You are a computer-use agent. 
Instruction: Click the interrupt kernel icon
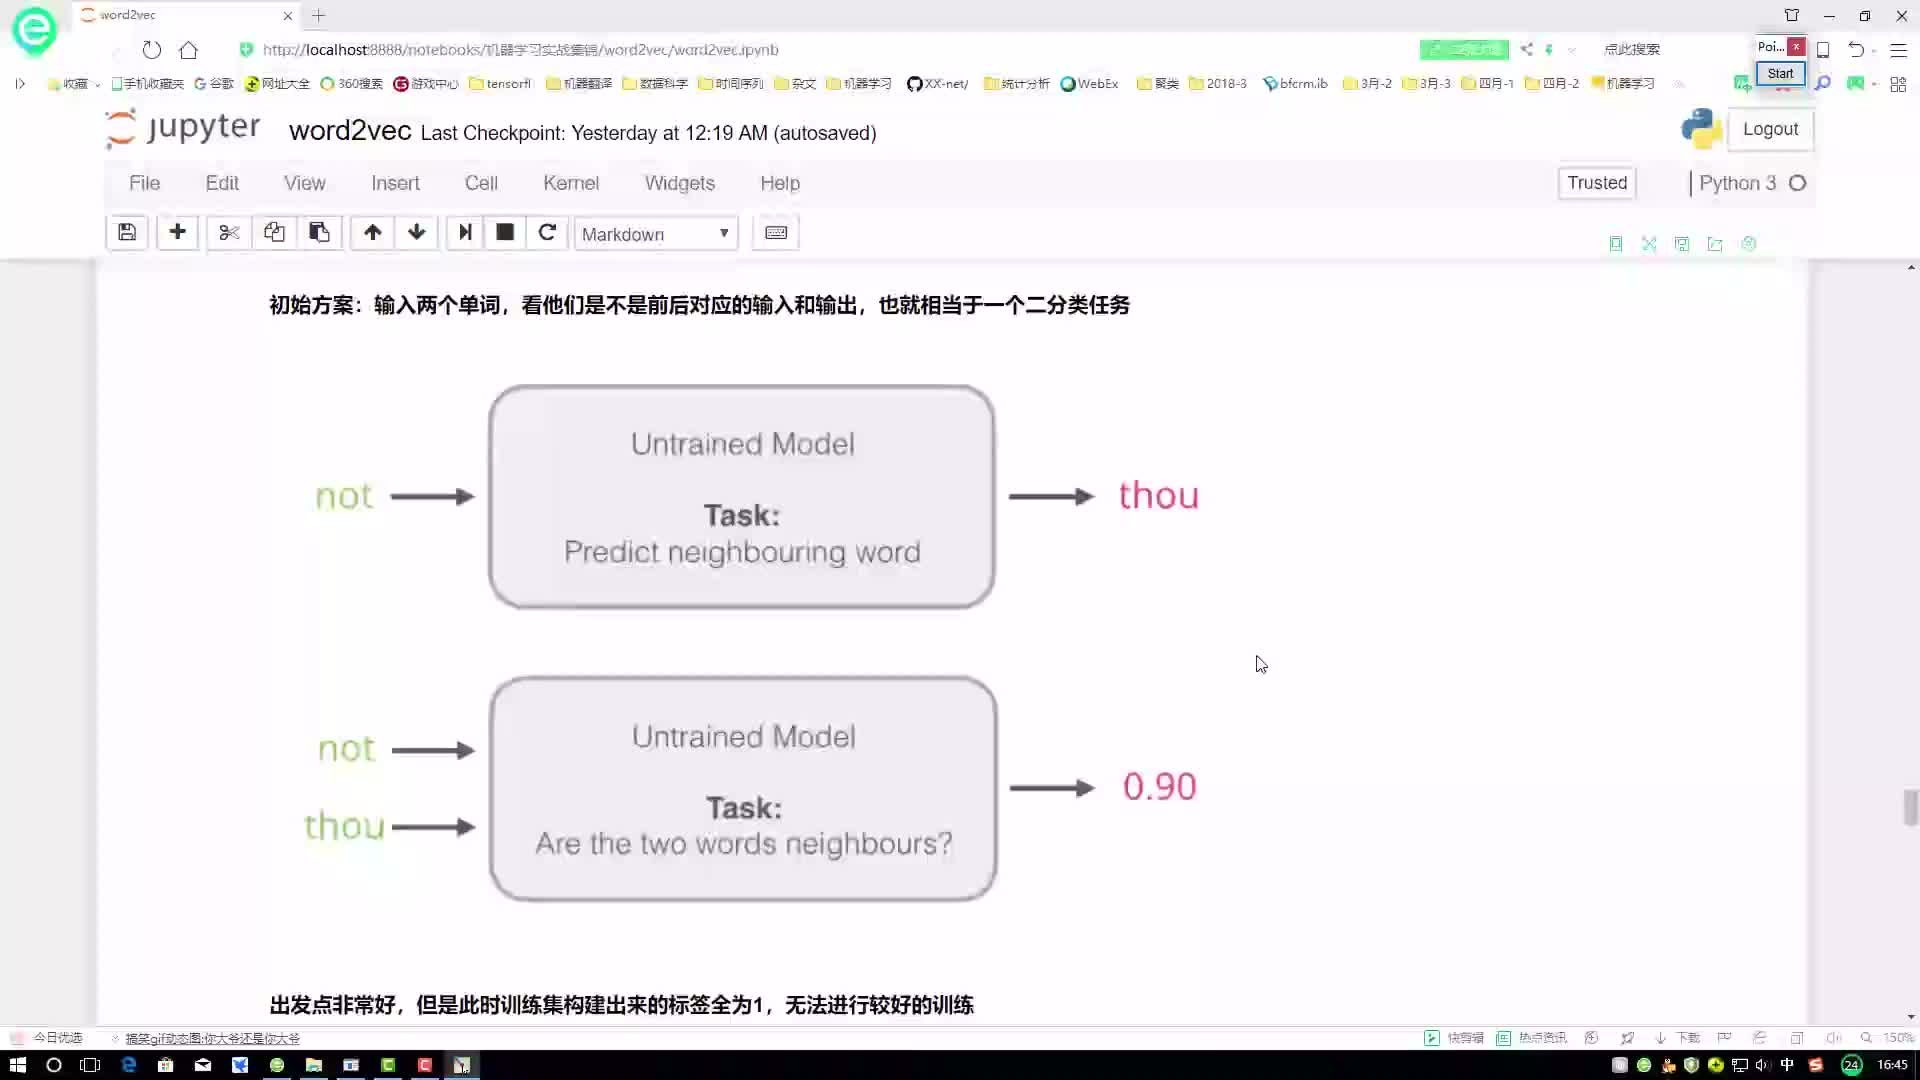point(505,233)
